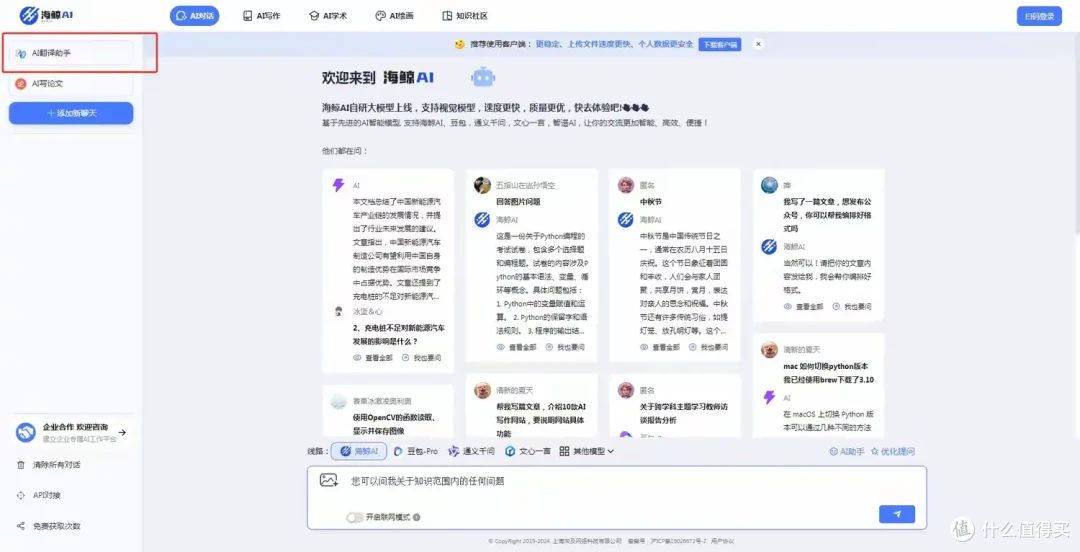This screenshot has width=1080, height=552.
Task: Click the 匿名 avatar on the 中秋节 card
Action: [626, 185]
